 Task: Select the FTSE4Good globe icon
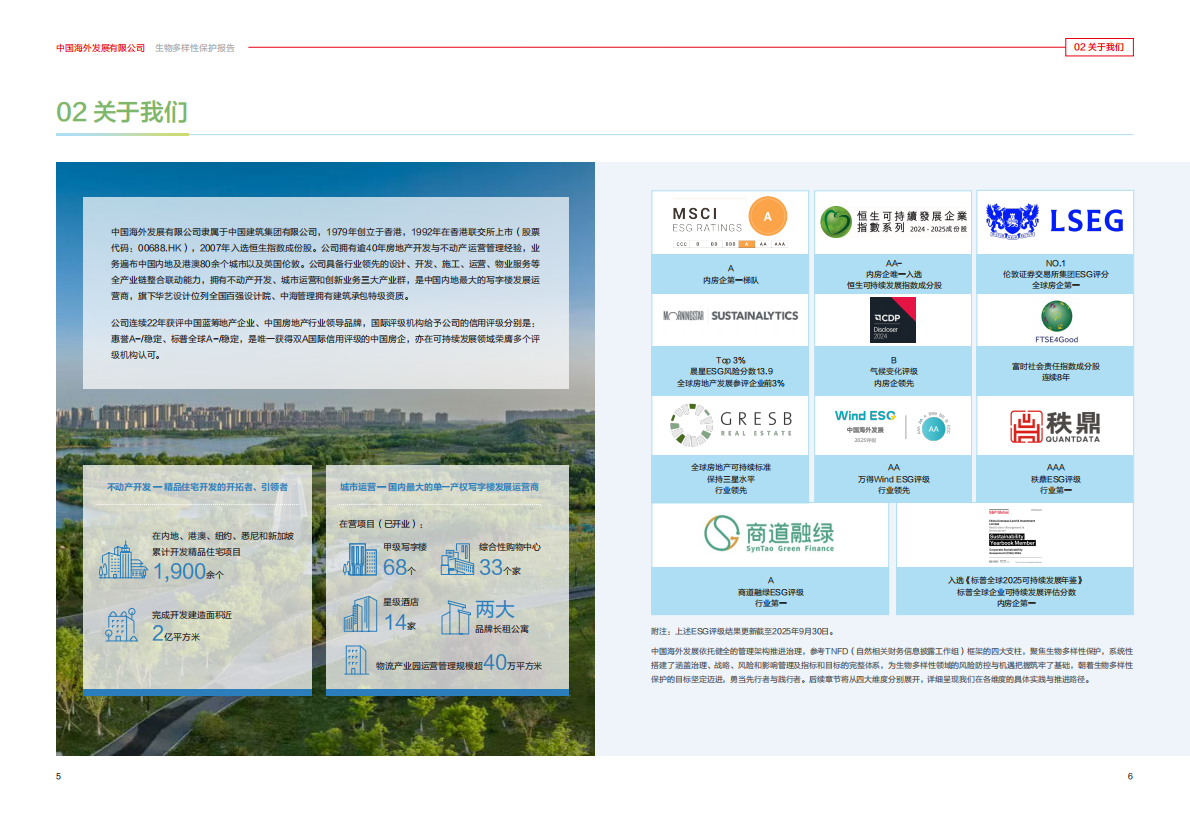tap(1057, 316)
